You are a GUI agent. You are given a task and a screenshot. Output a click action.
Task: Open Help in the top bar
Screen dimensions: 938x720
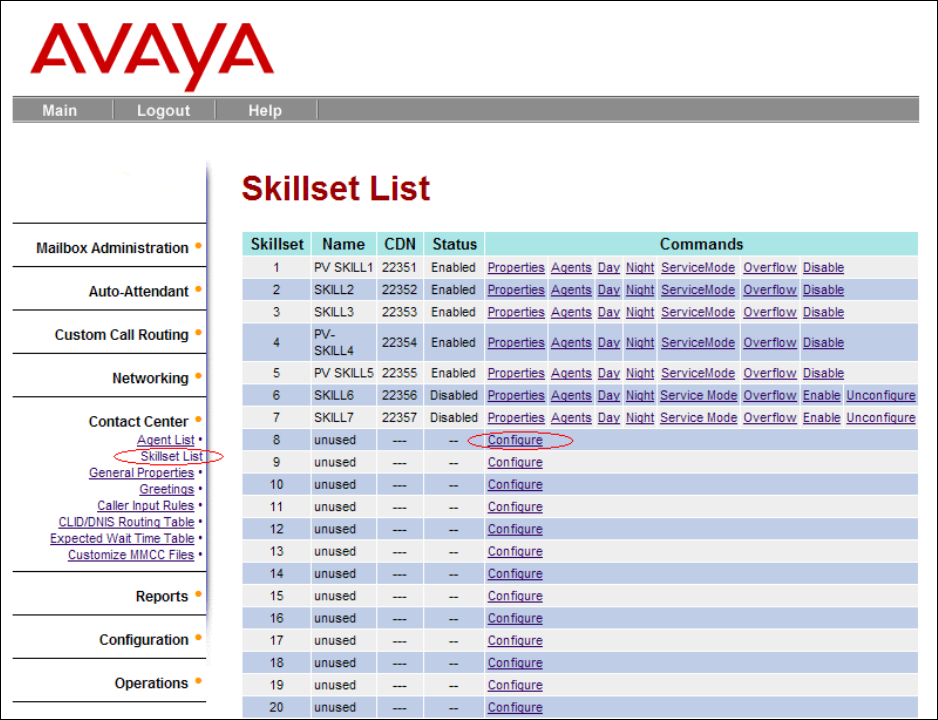click(265, 111)
